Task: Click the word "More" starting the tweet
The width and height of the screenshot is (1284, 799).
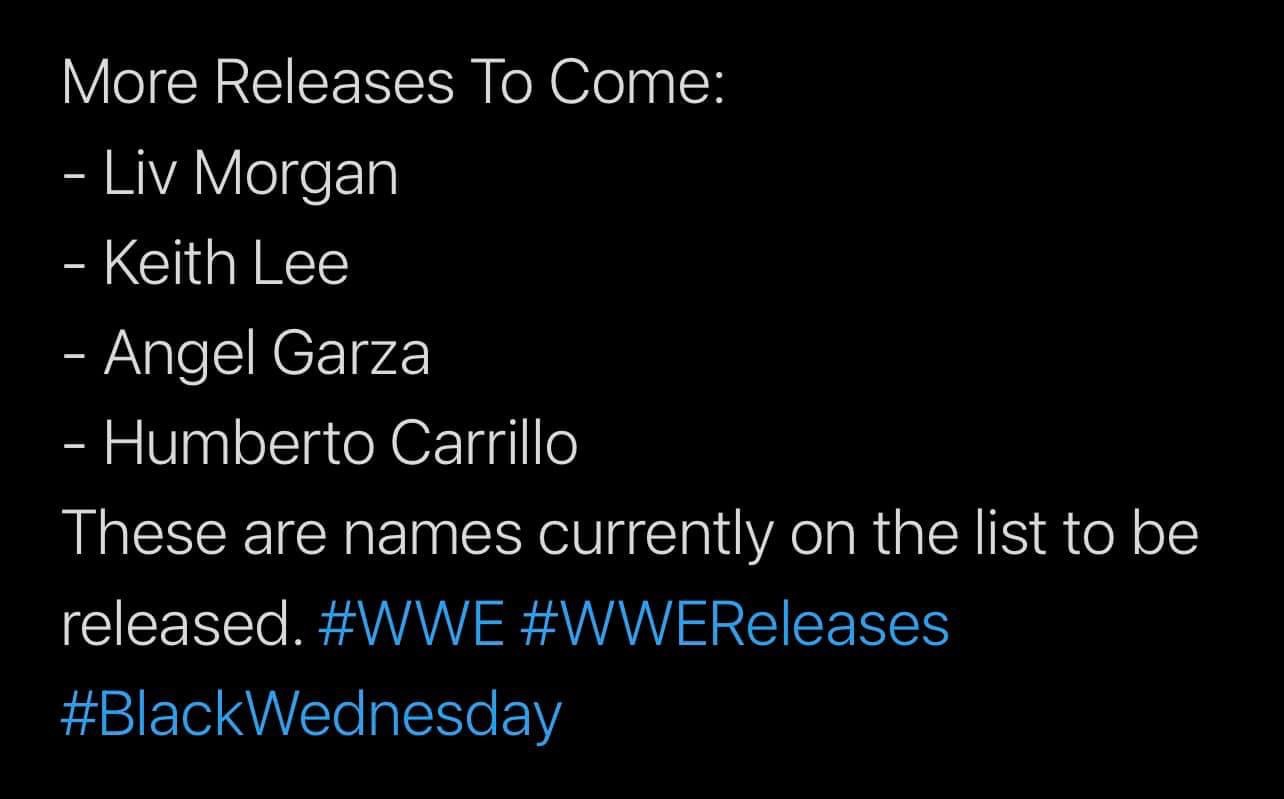Action: (128, 84)
